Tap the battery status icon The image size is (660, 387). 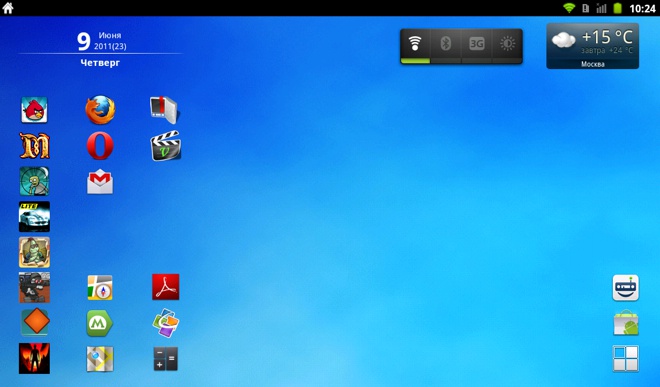pyautogui.click(x=617, y=8)
